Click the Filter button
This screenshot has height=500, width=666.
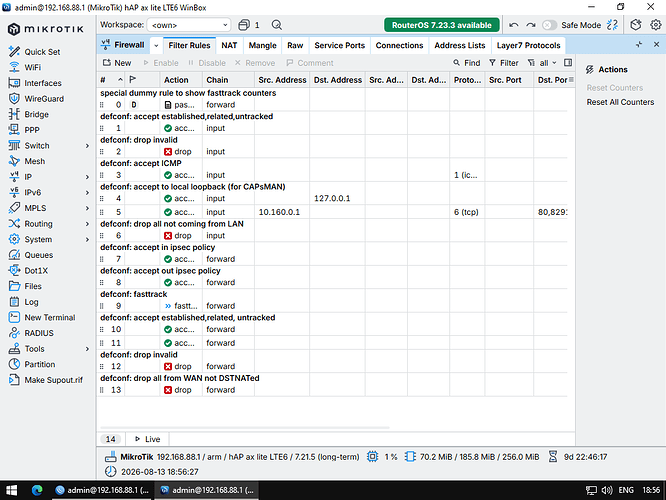pos(504,63)
